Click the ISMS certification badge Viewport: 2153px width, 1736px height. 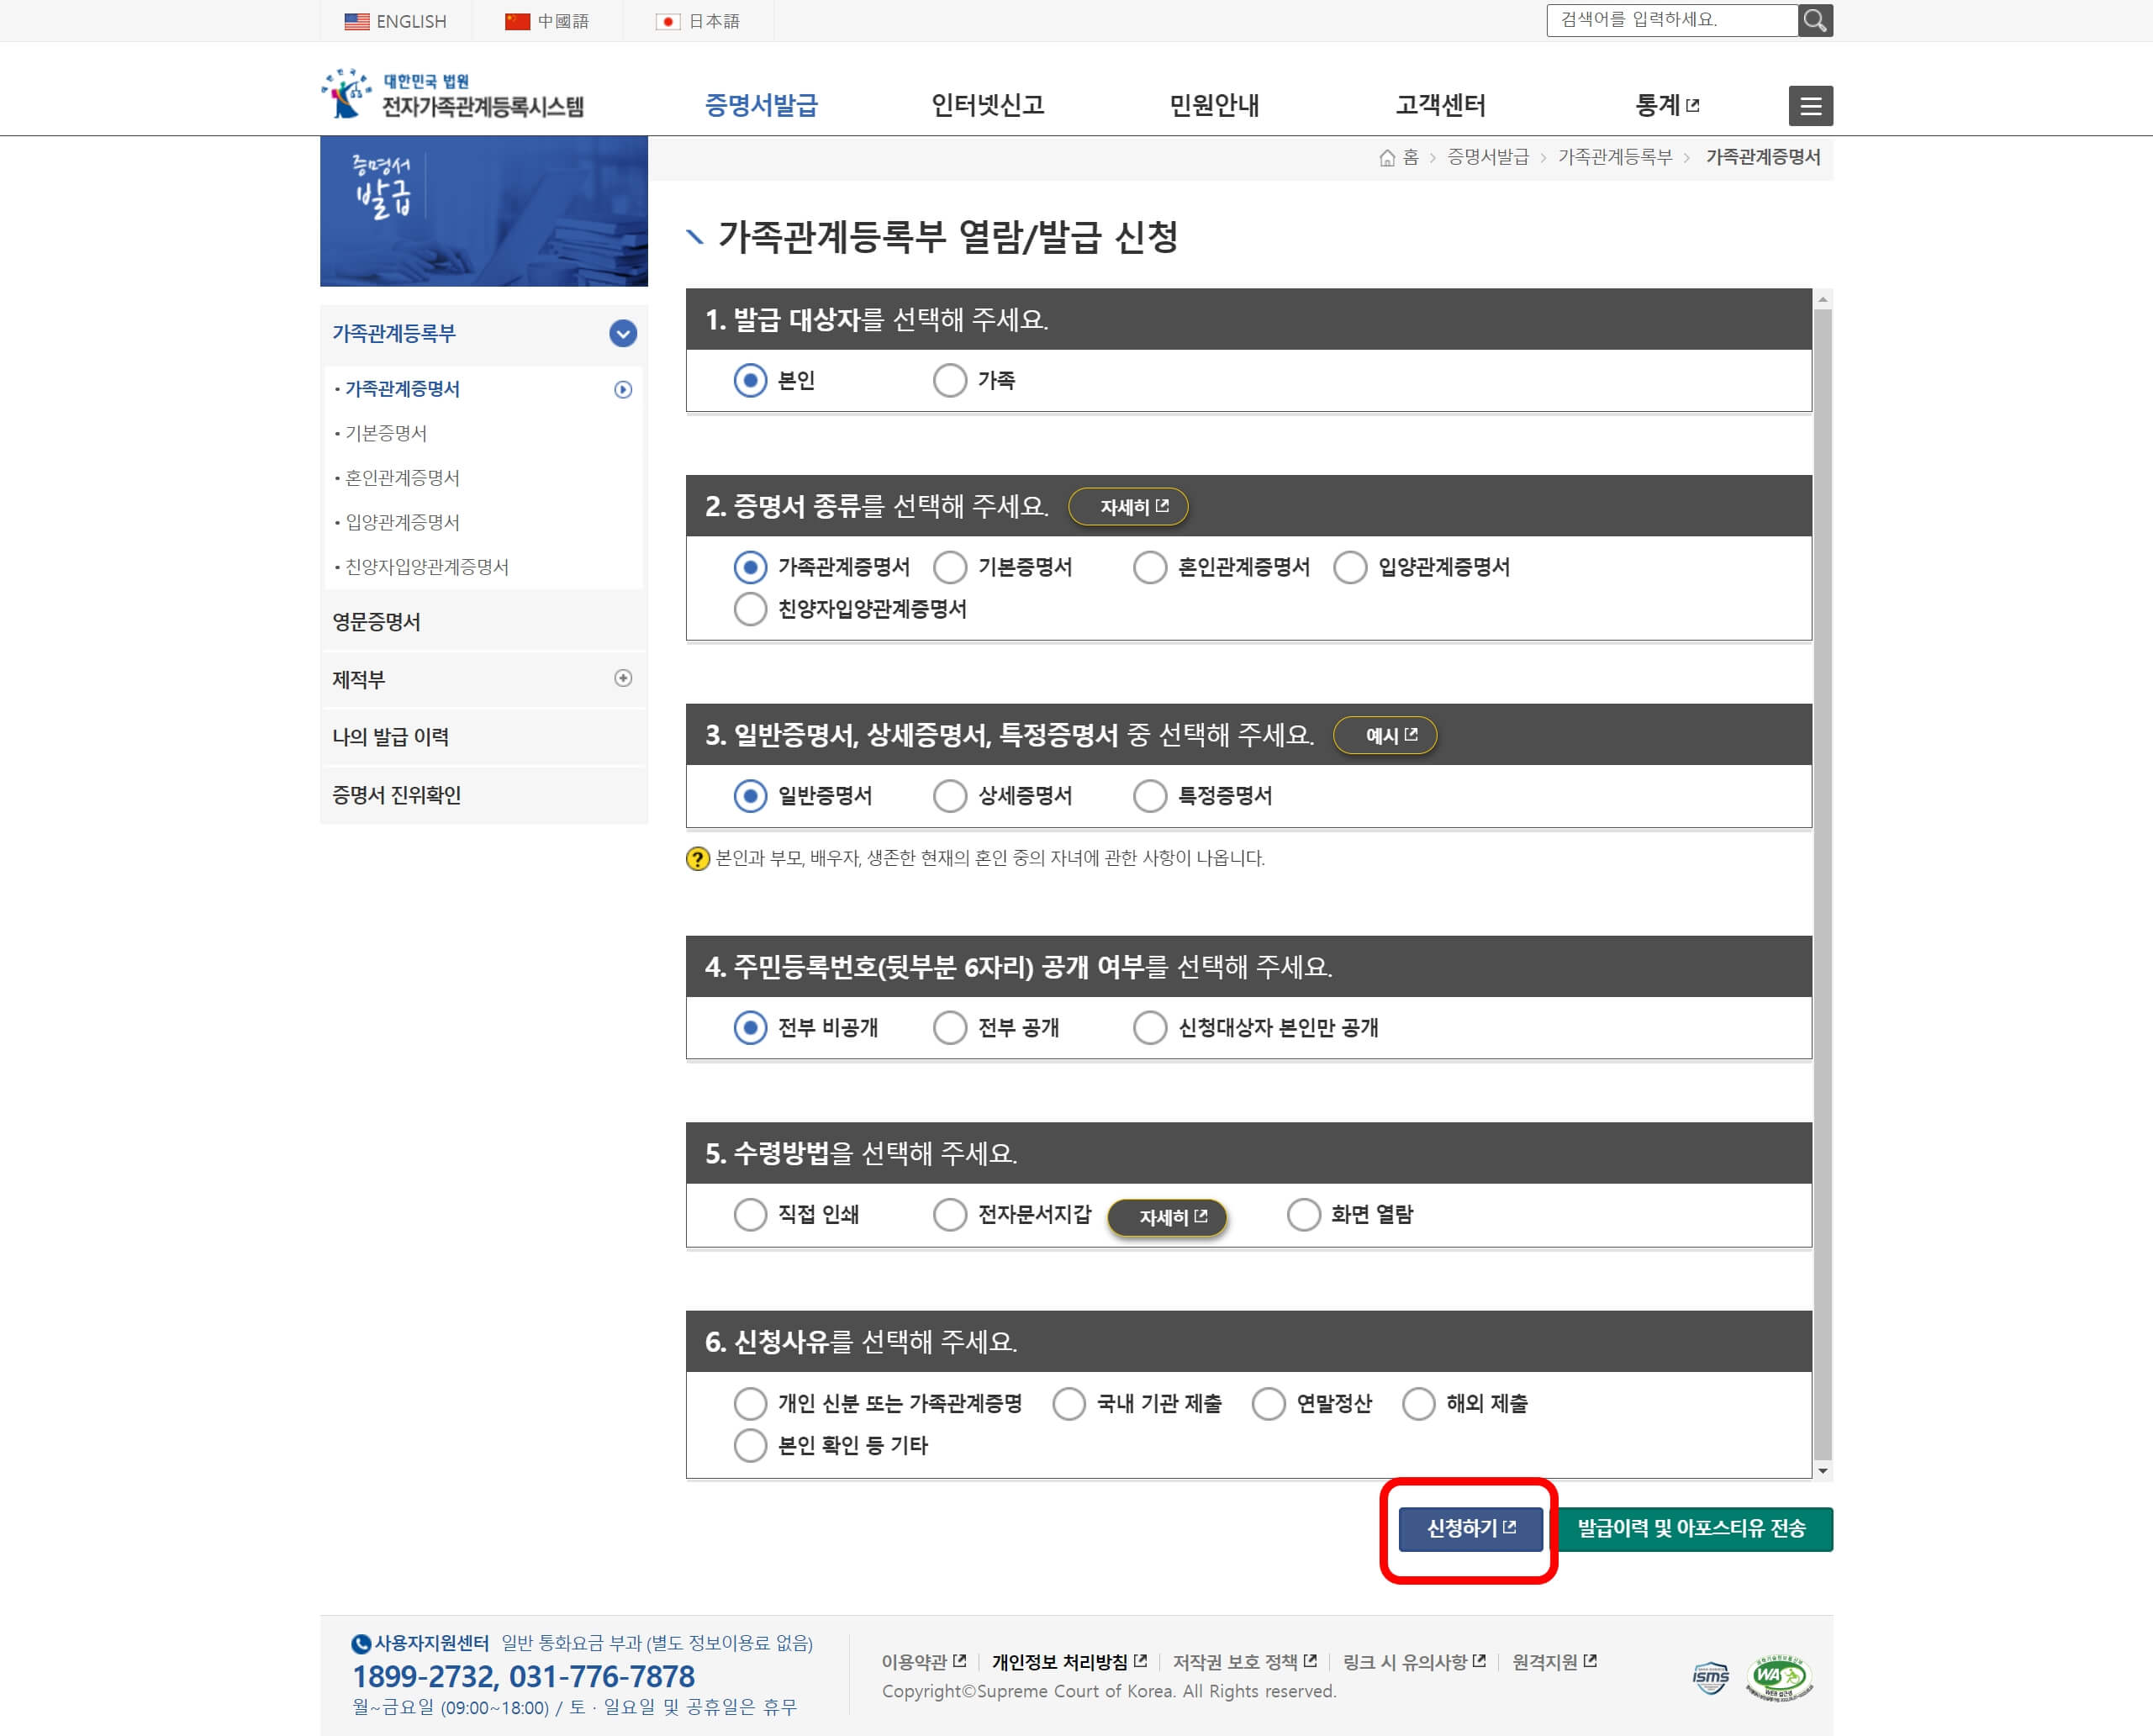[x=1710, y=1676]
